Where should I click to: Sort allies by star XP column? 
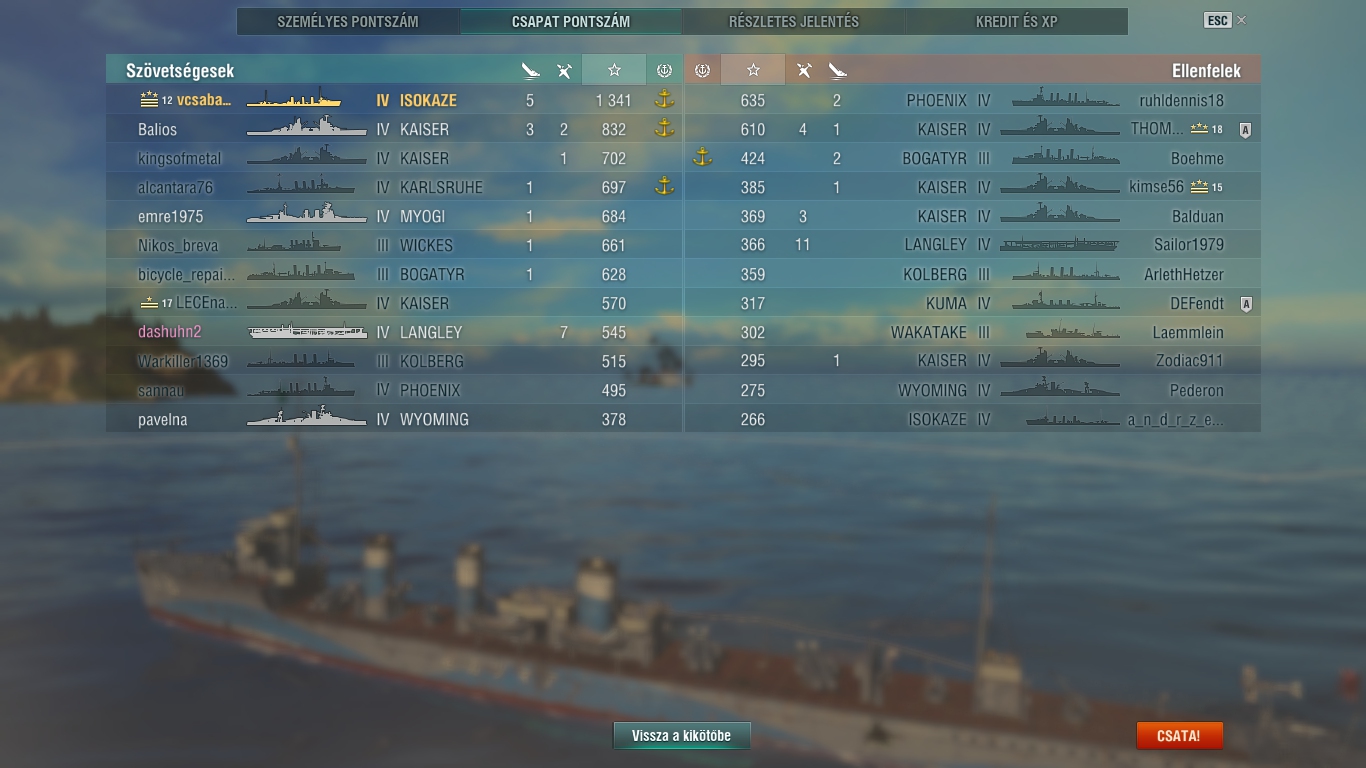pos(614,70)
